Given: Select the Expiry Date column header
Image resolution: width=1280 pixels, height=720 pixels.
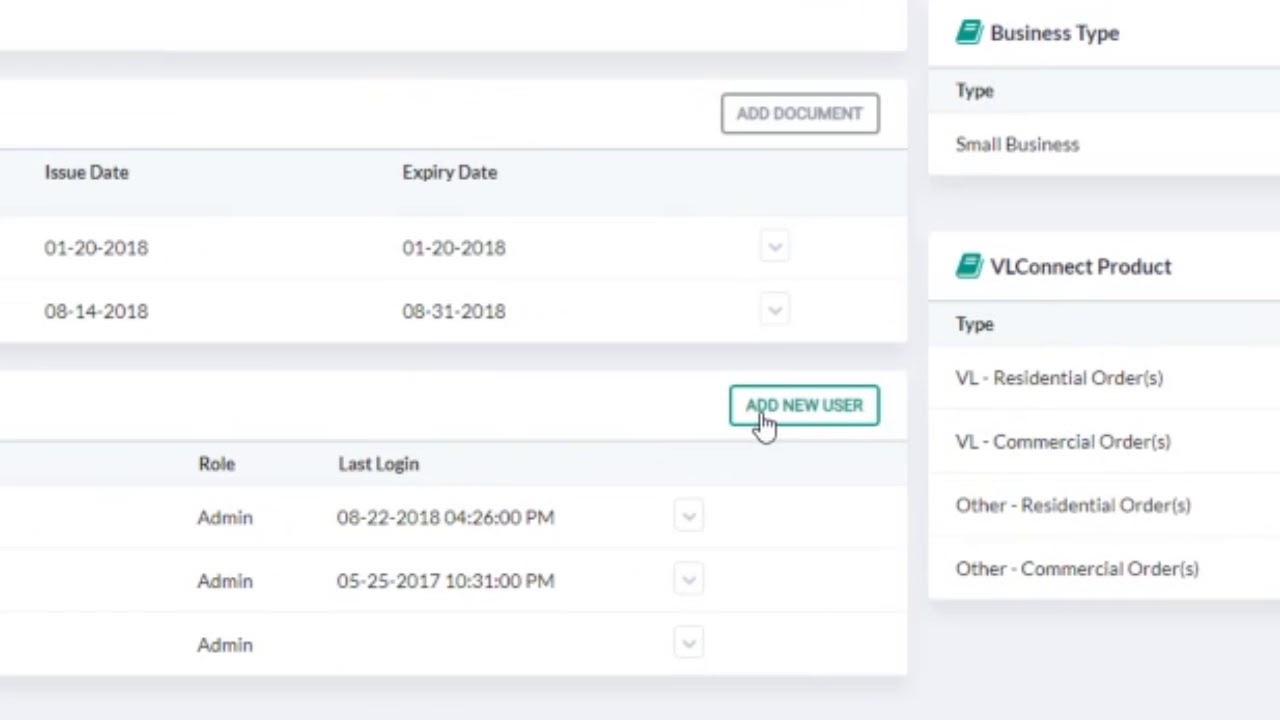Looking at the screenshot, I should [450, 172].
